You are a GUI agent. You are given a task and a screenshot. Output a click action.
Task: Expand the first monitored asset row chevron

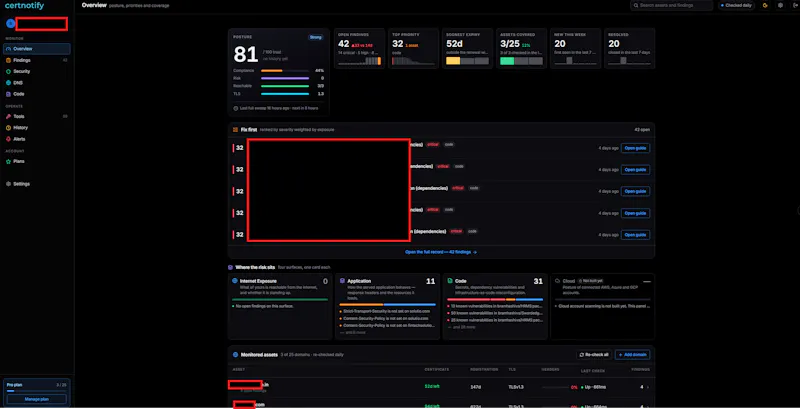[648, 387]
